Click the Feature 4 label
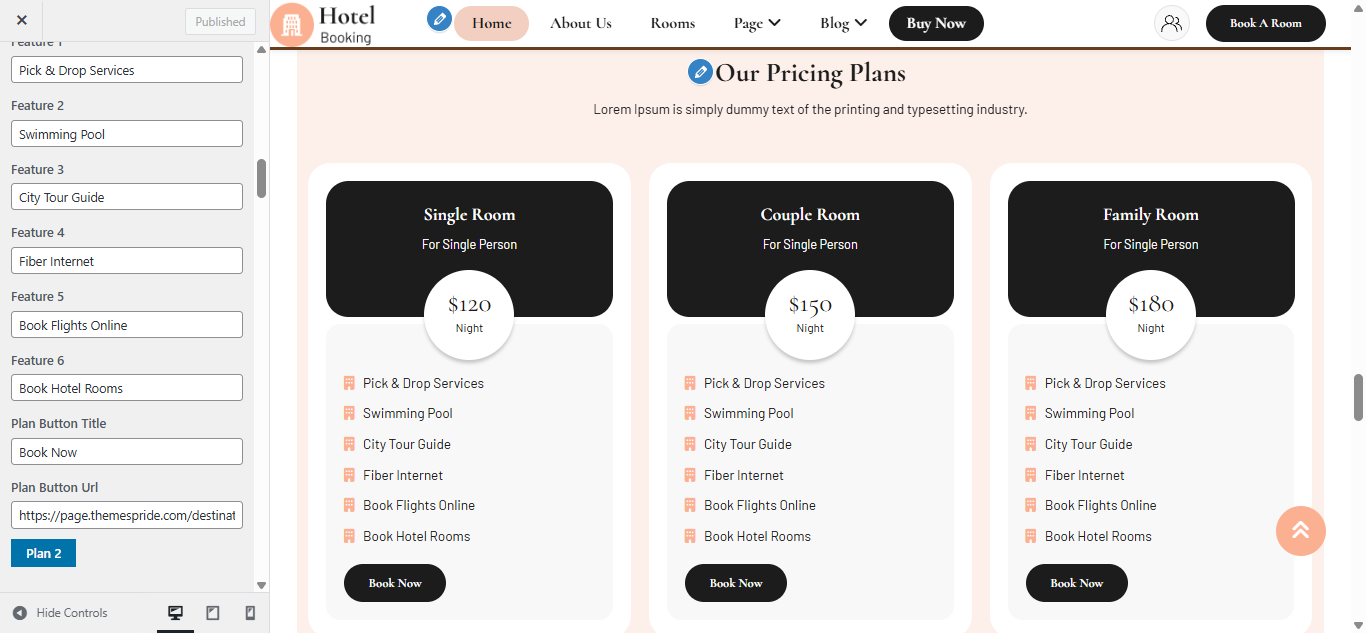 (38, 233)
